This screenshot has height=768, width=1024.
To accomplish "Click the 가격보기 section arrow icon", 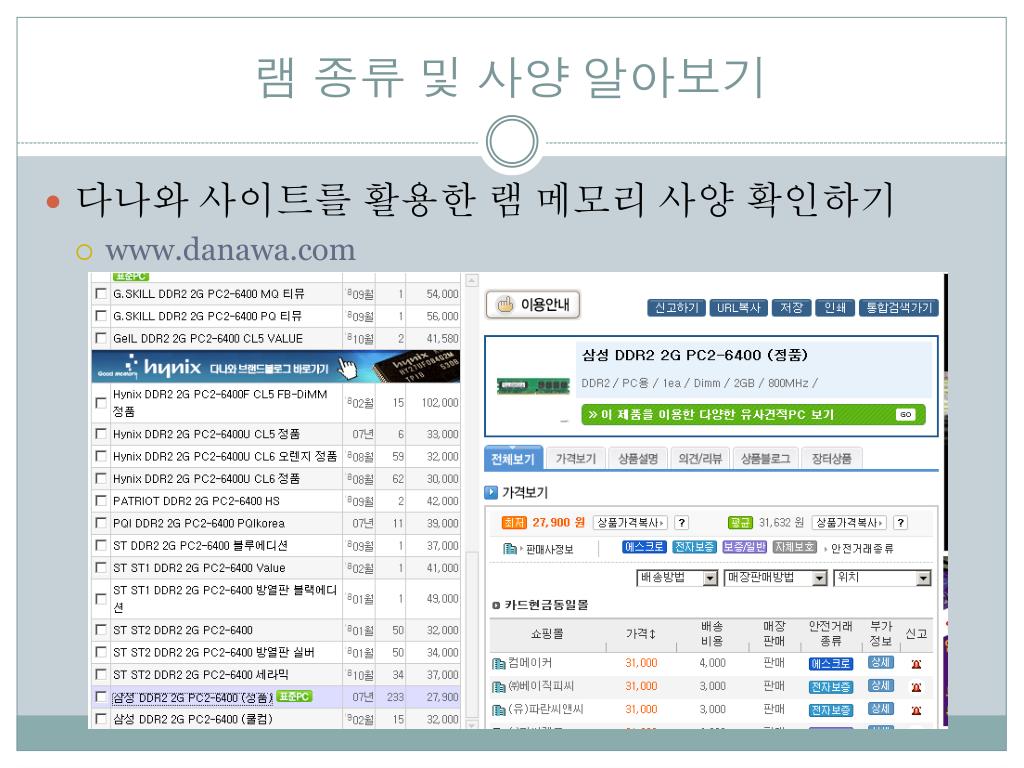I will 491,492.
